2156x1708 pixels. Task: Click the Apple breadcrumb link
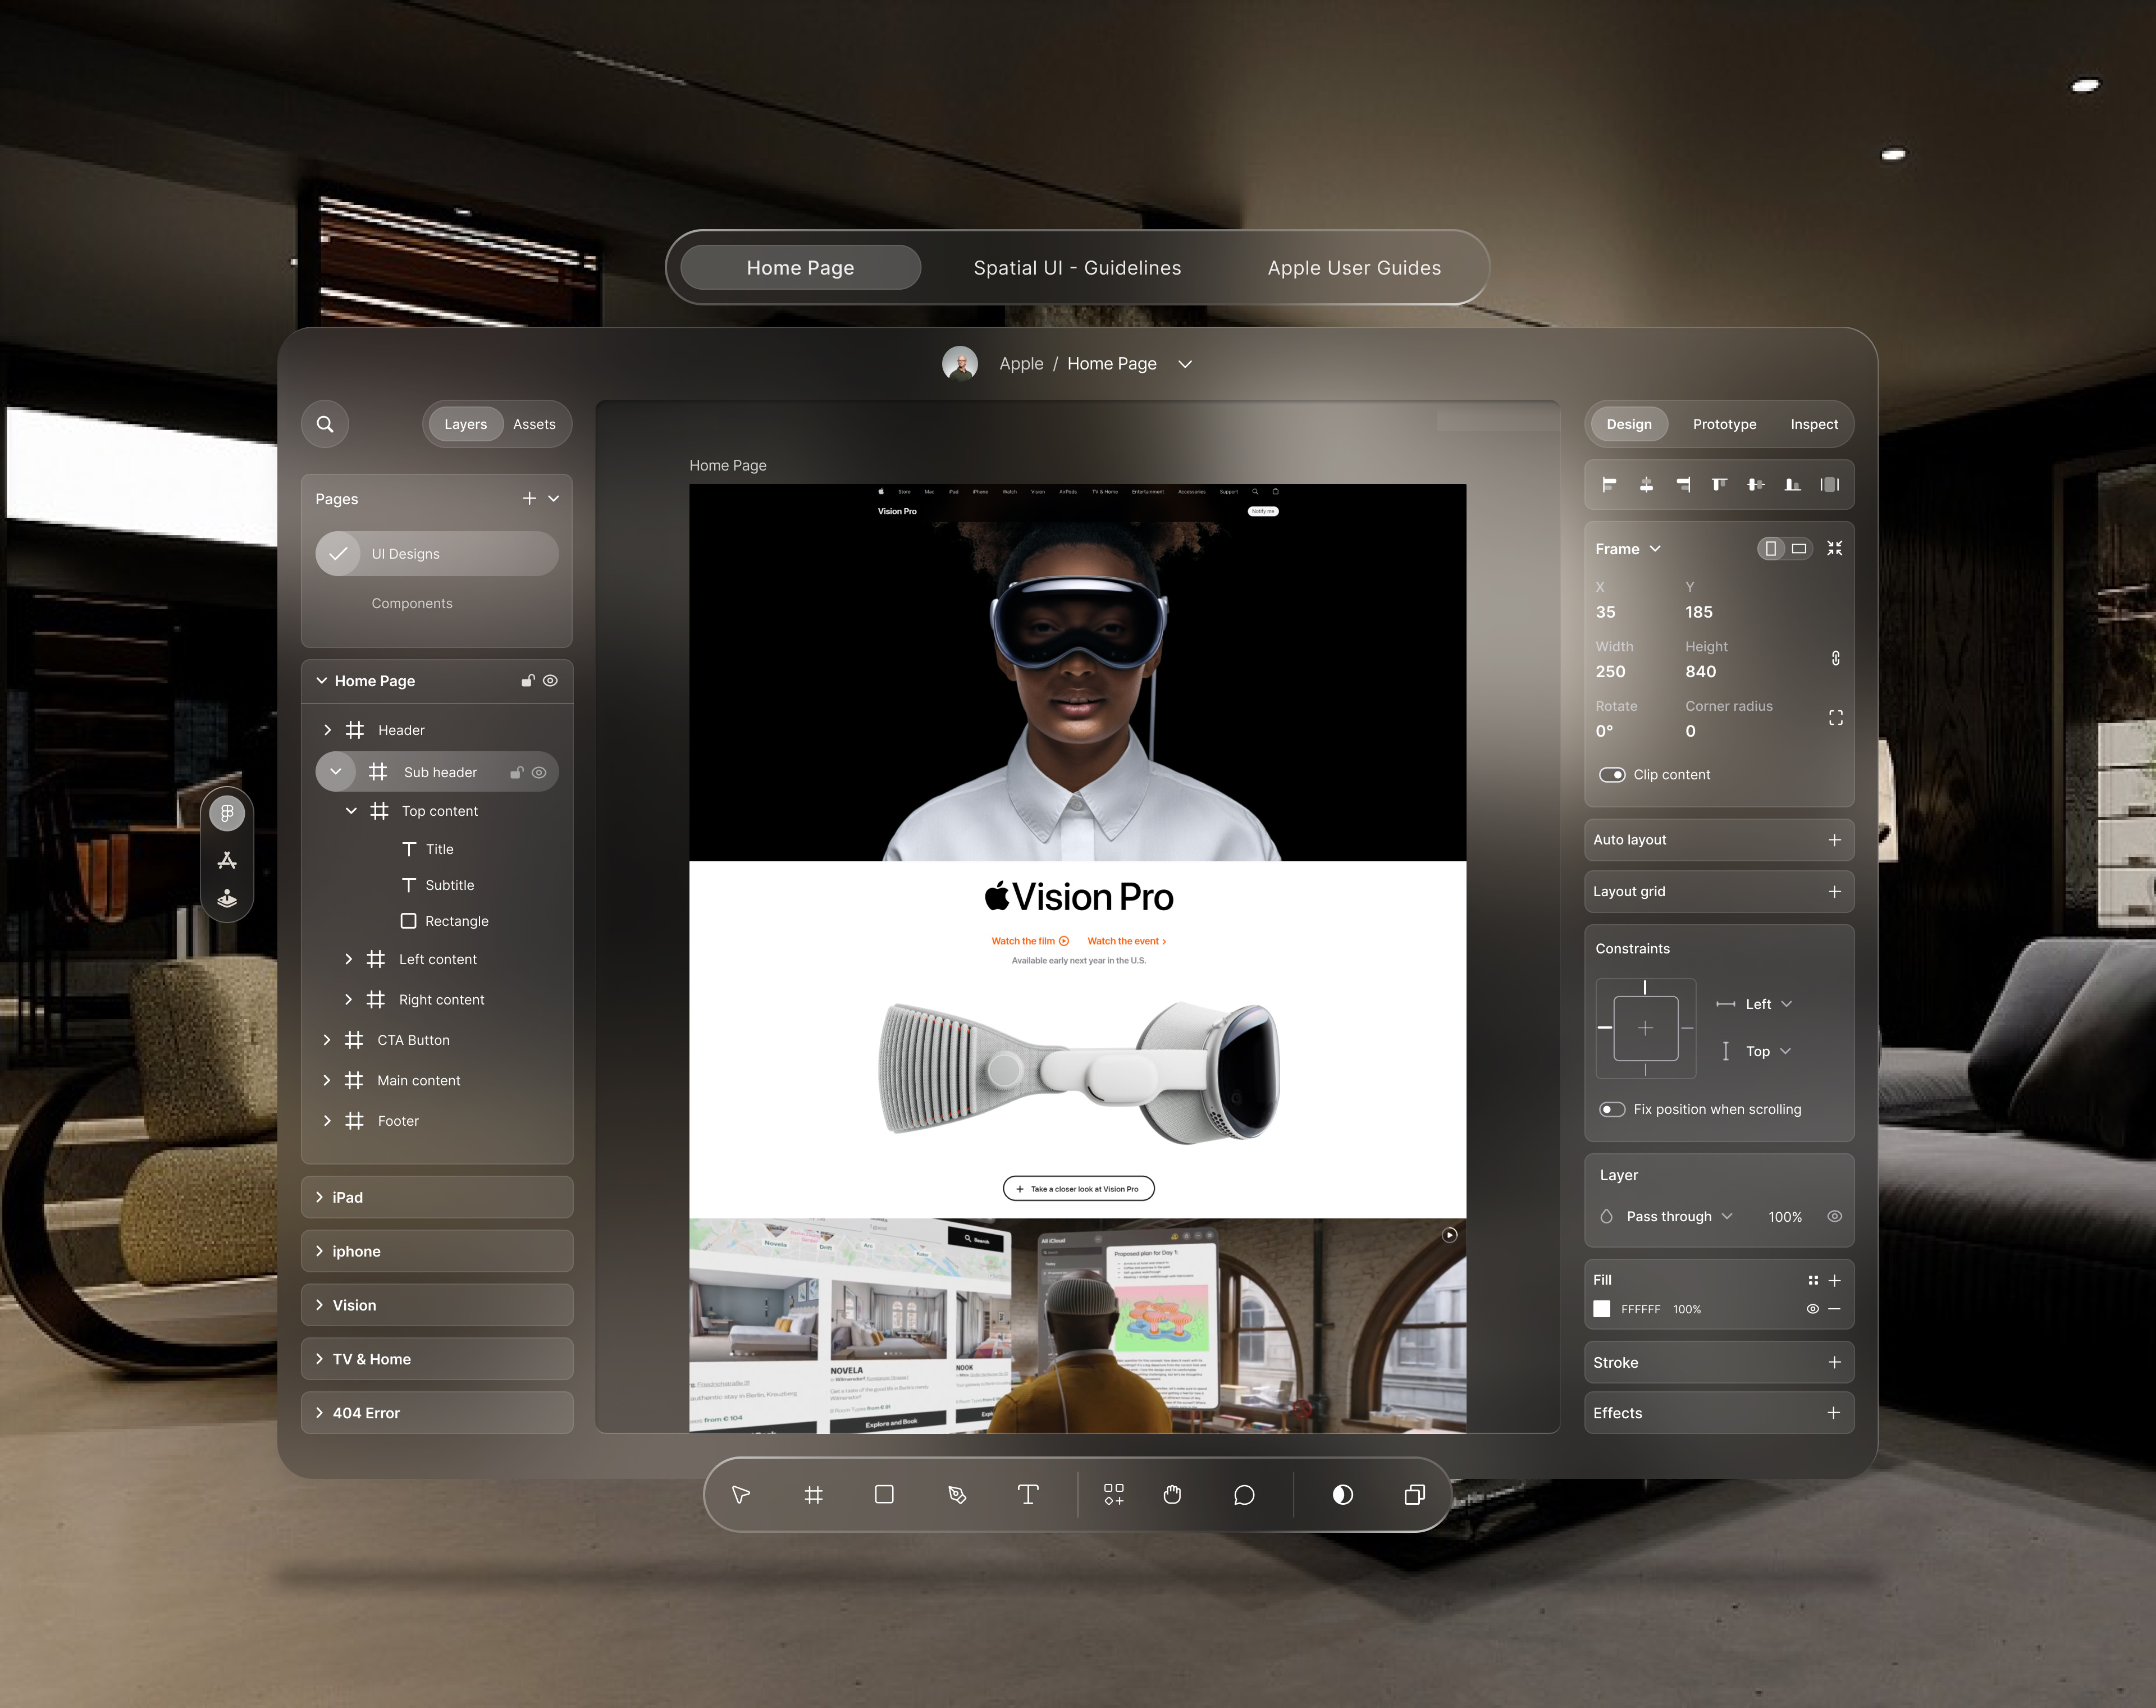(x=1021, y=363)
